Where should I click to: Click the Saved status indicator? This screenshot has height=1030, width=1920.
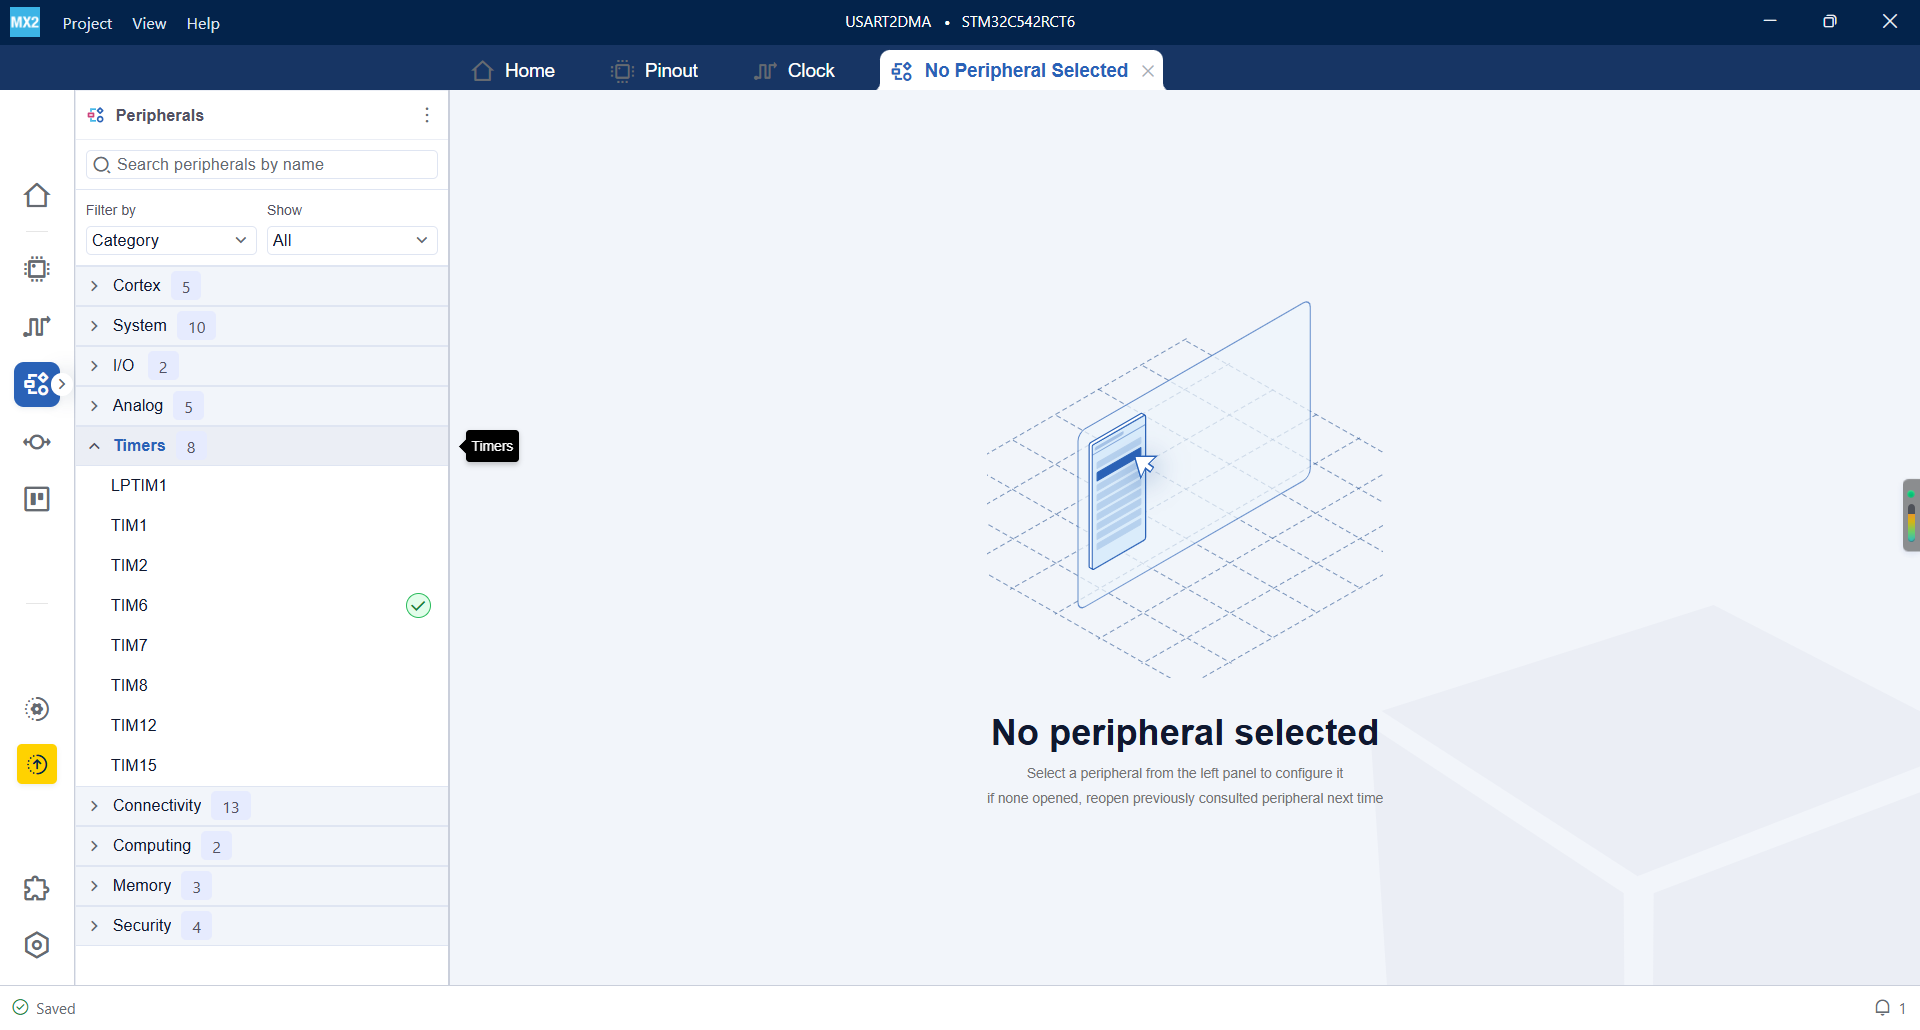[44, 1008]
